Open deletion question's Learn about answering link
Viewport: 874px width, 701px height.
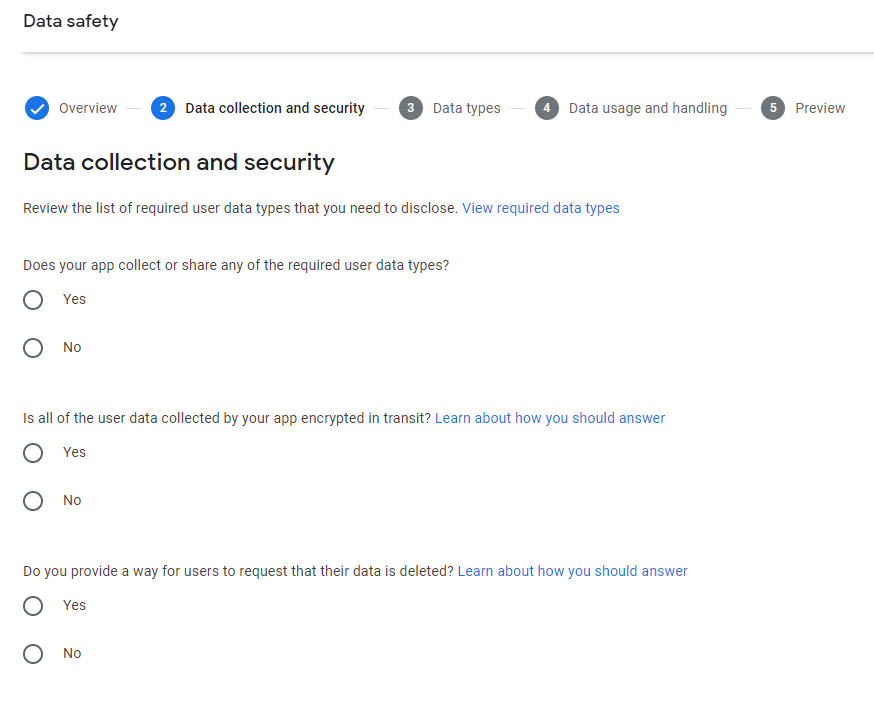[572, 571]
